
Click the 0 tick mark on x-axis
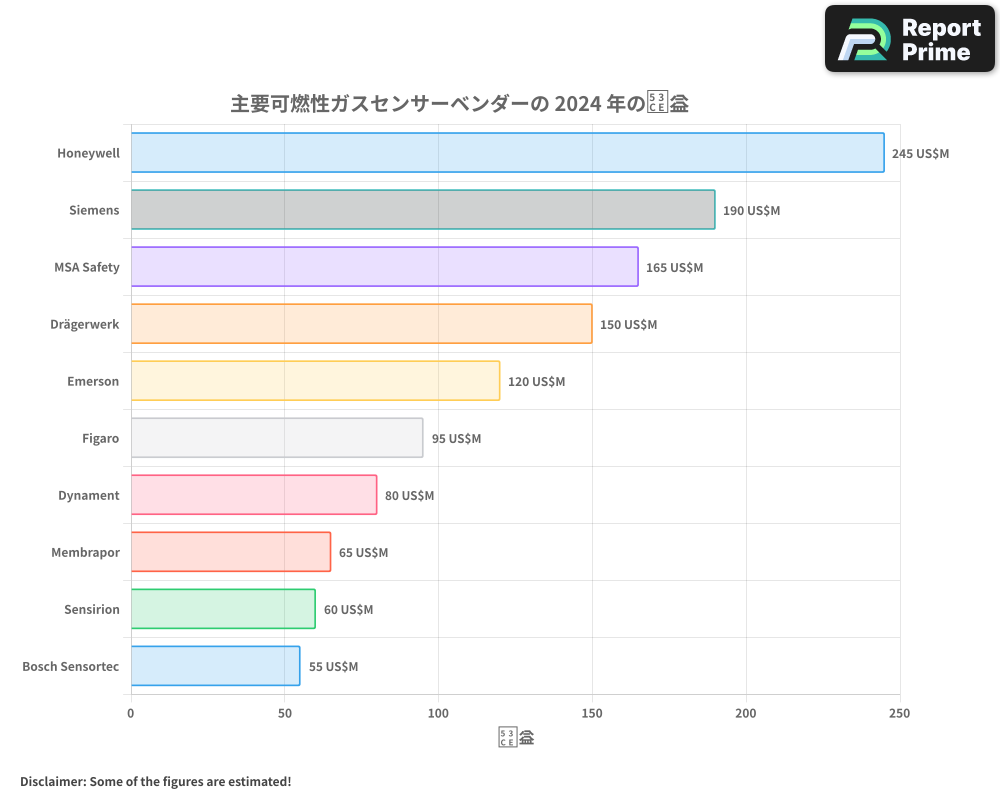tap(130, 713)
